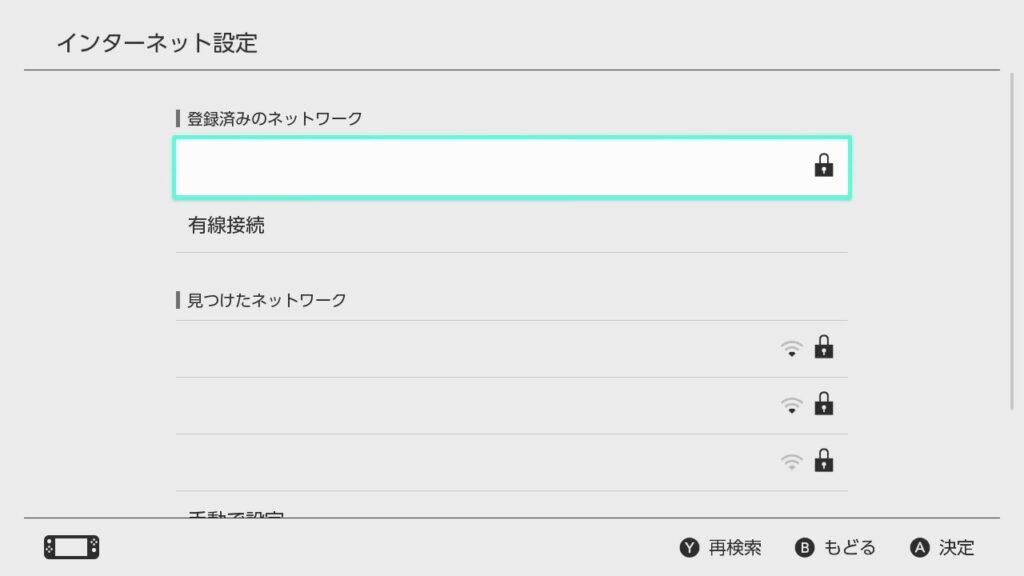Select the third found network row
This screenshot has height=576, width=1024.
click(x=512, y=462)
